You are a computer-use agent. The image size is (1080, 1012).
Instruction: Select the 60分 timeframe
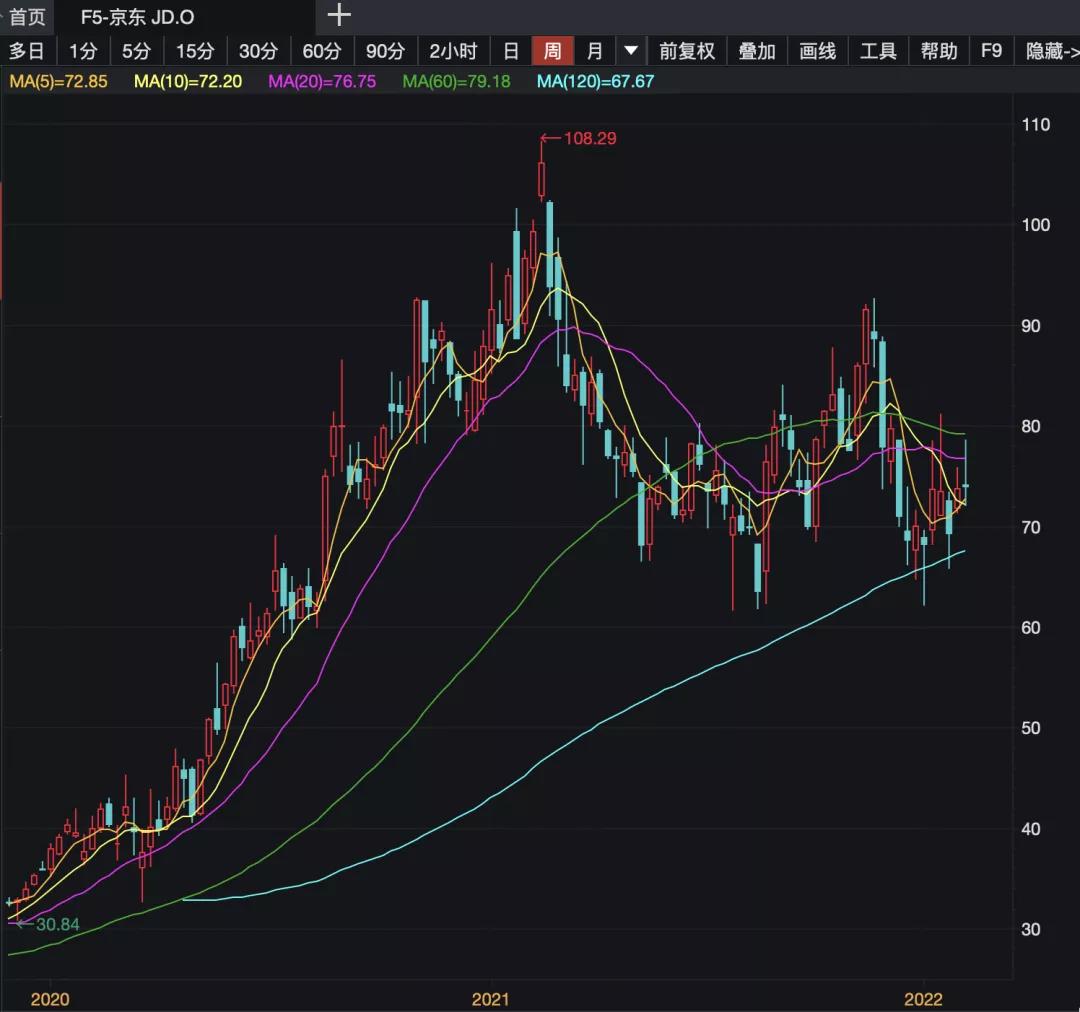pyautogui.click(x=321, y=51)
